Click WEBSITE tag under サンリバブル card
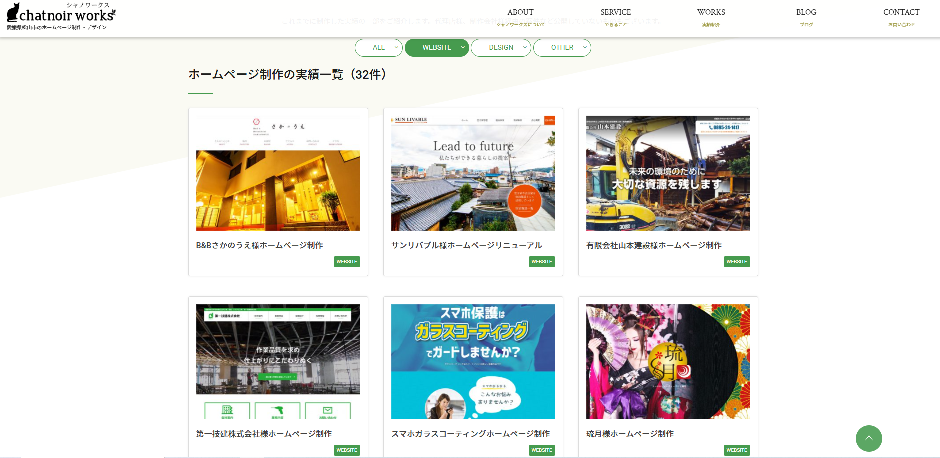940x458 pixels. (541, 262)
